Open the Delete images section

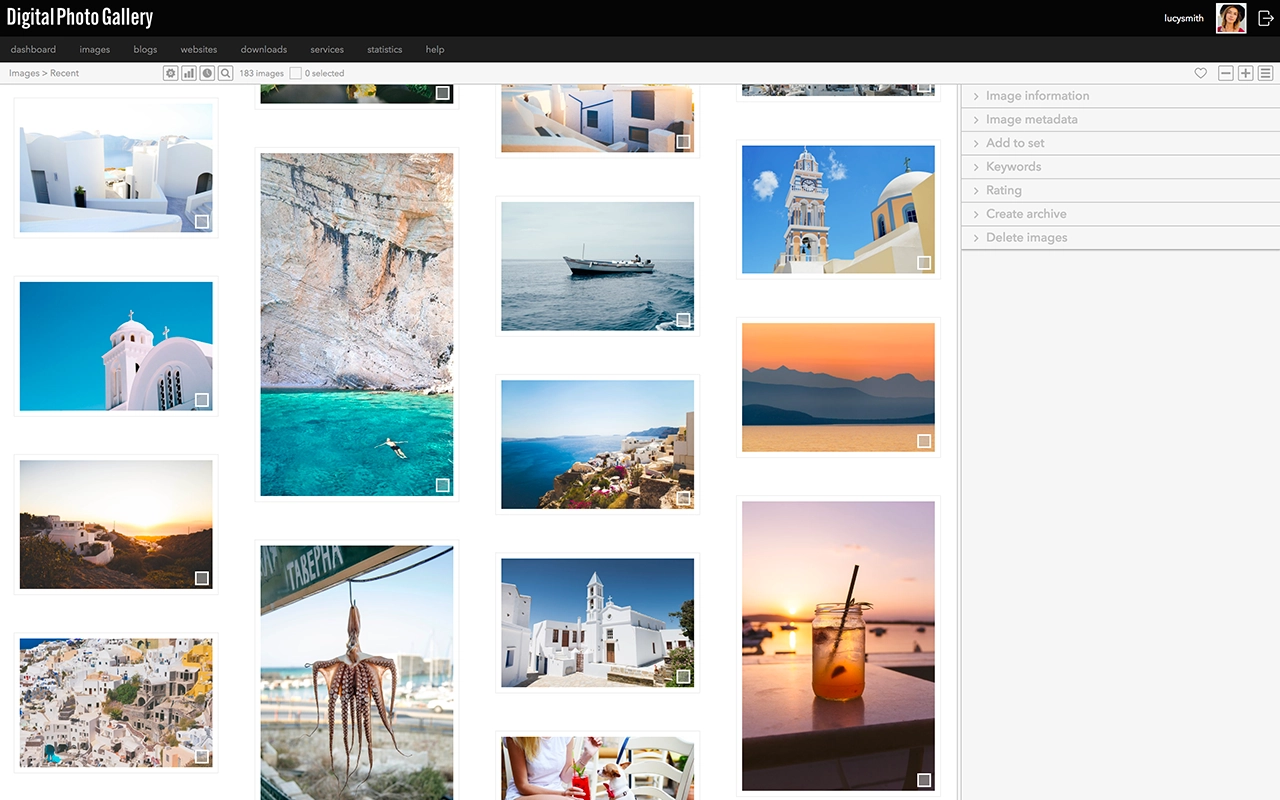coord(1027,237)
